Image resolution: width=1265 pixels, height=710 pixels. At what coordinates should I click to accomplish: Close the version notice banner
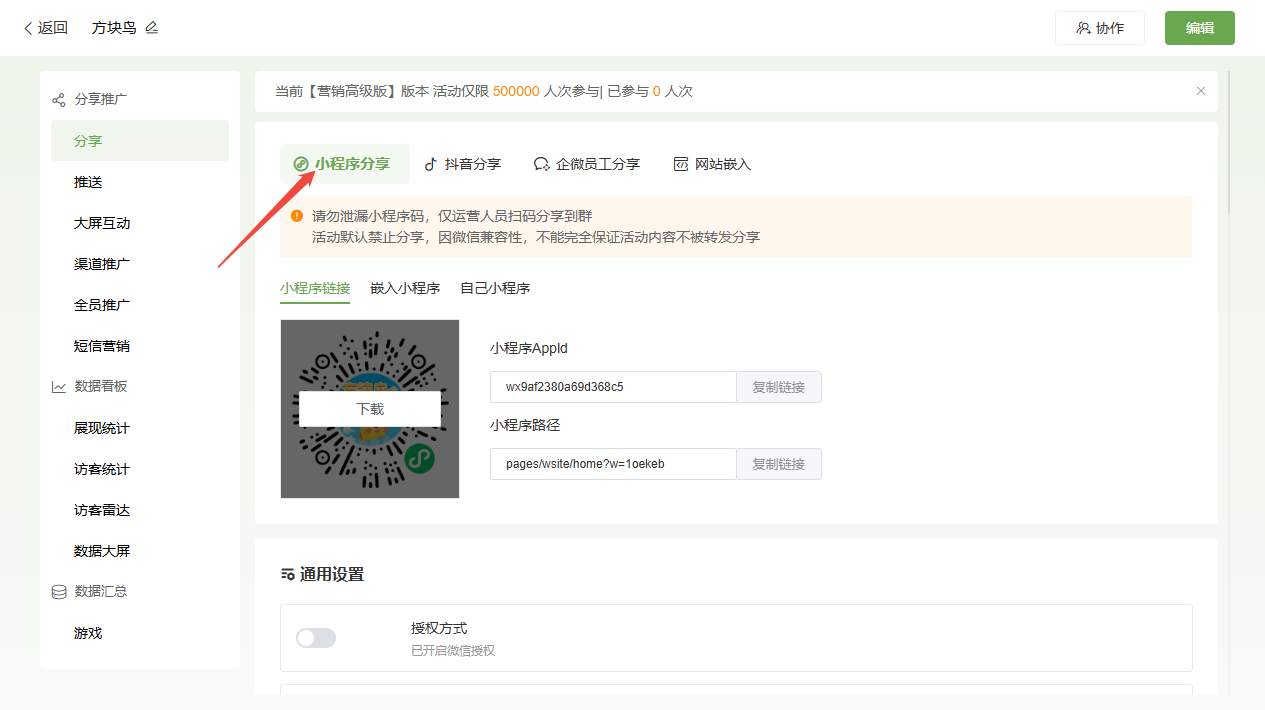[1201, 91]
